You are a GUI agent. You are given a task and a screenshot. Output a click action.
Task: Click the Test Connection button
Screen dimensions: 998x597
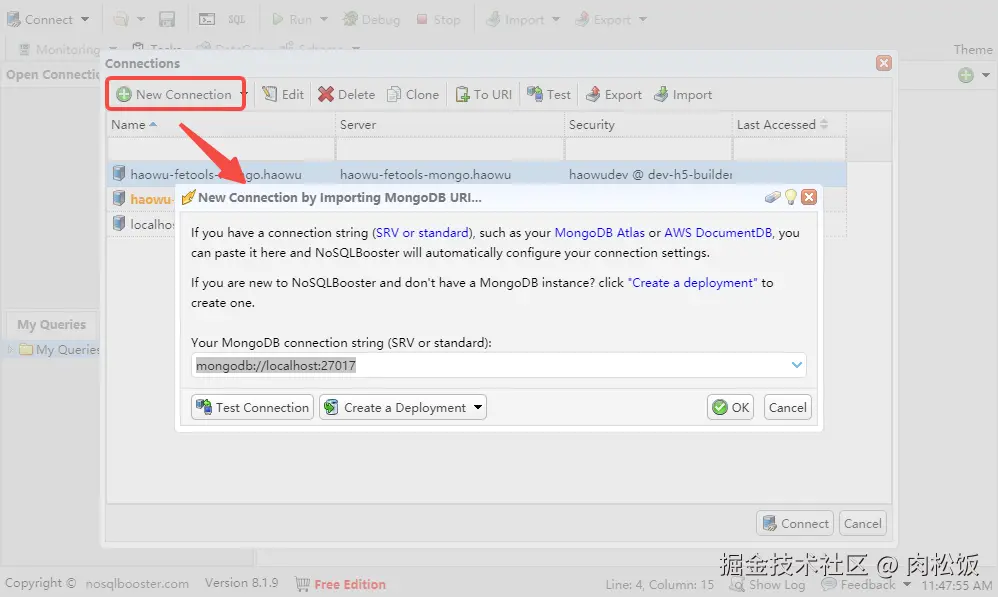tap(252, 407)
